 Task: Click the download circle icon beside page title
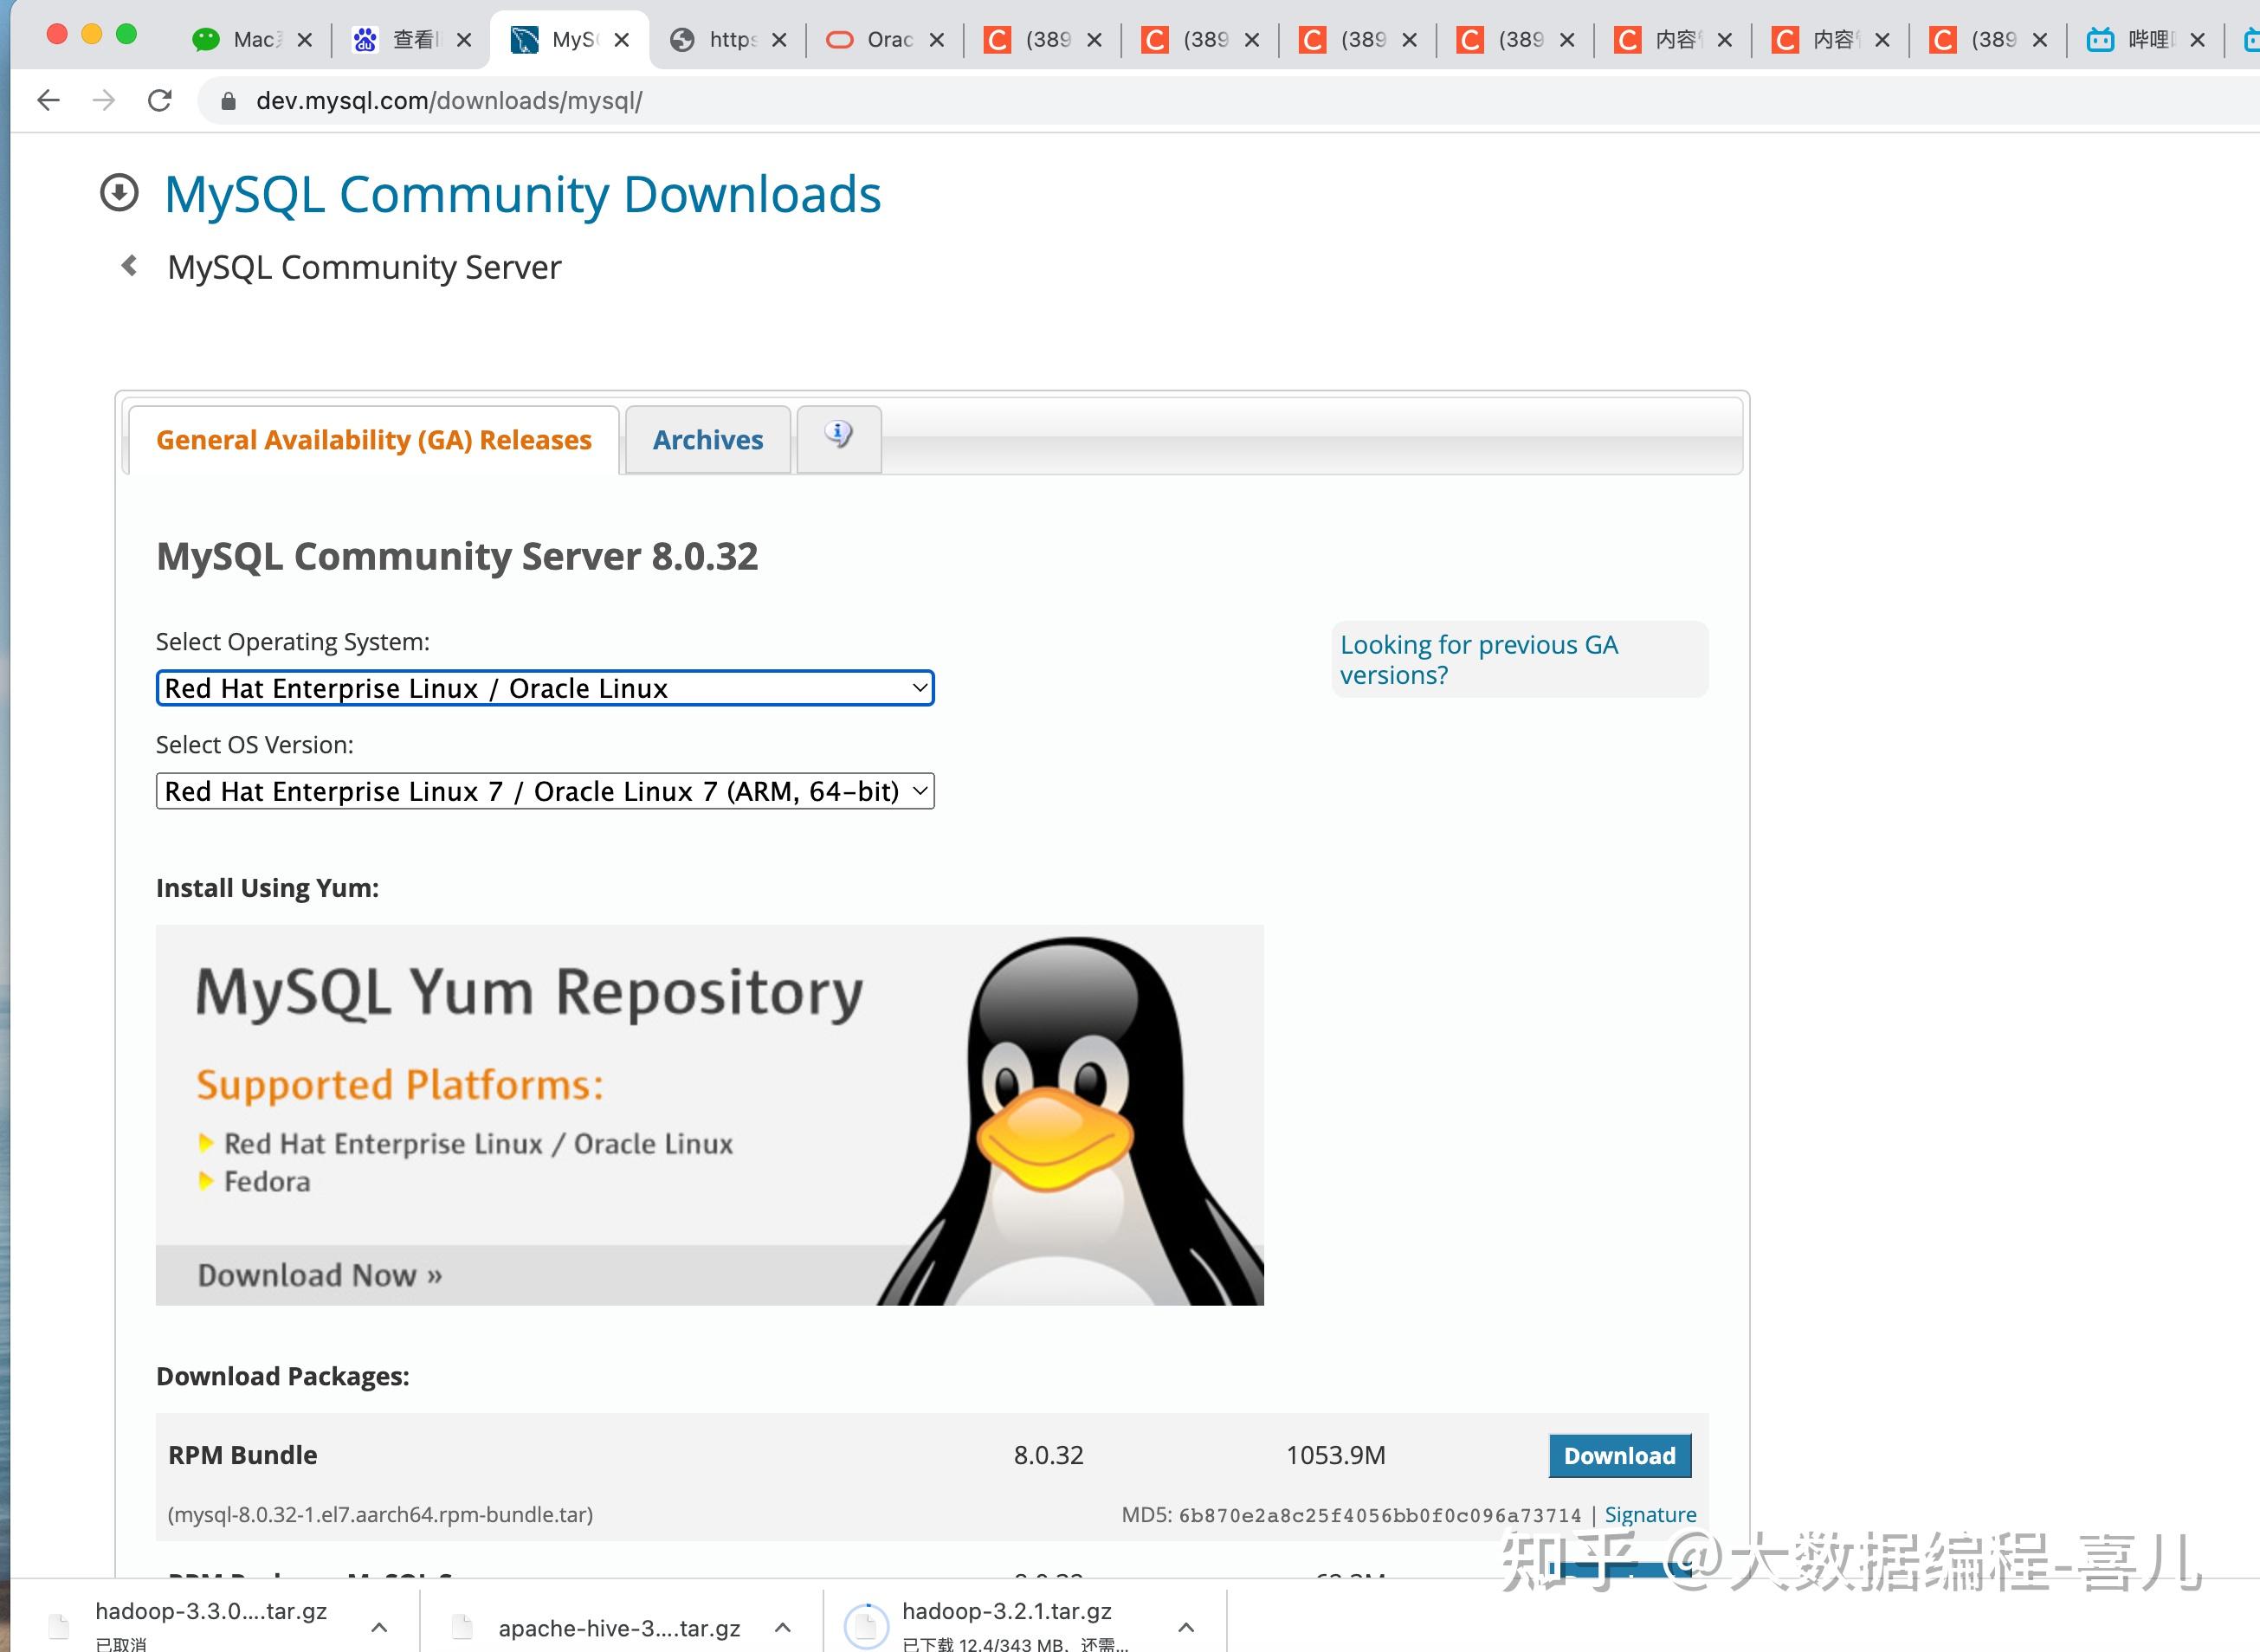[x=119, y=193]
